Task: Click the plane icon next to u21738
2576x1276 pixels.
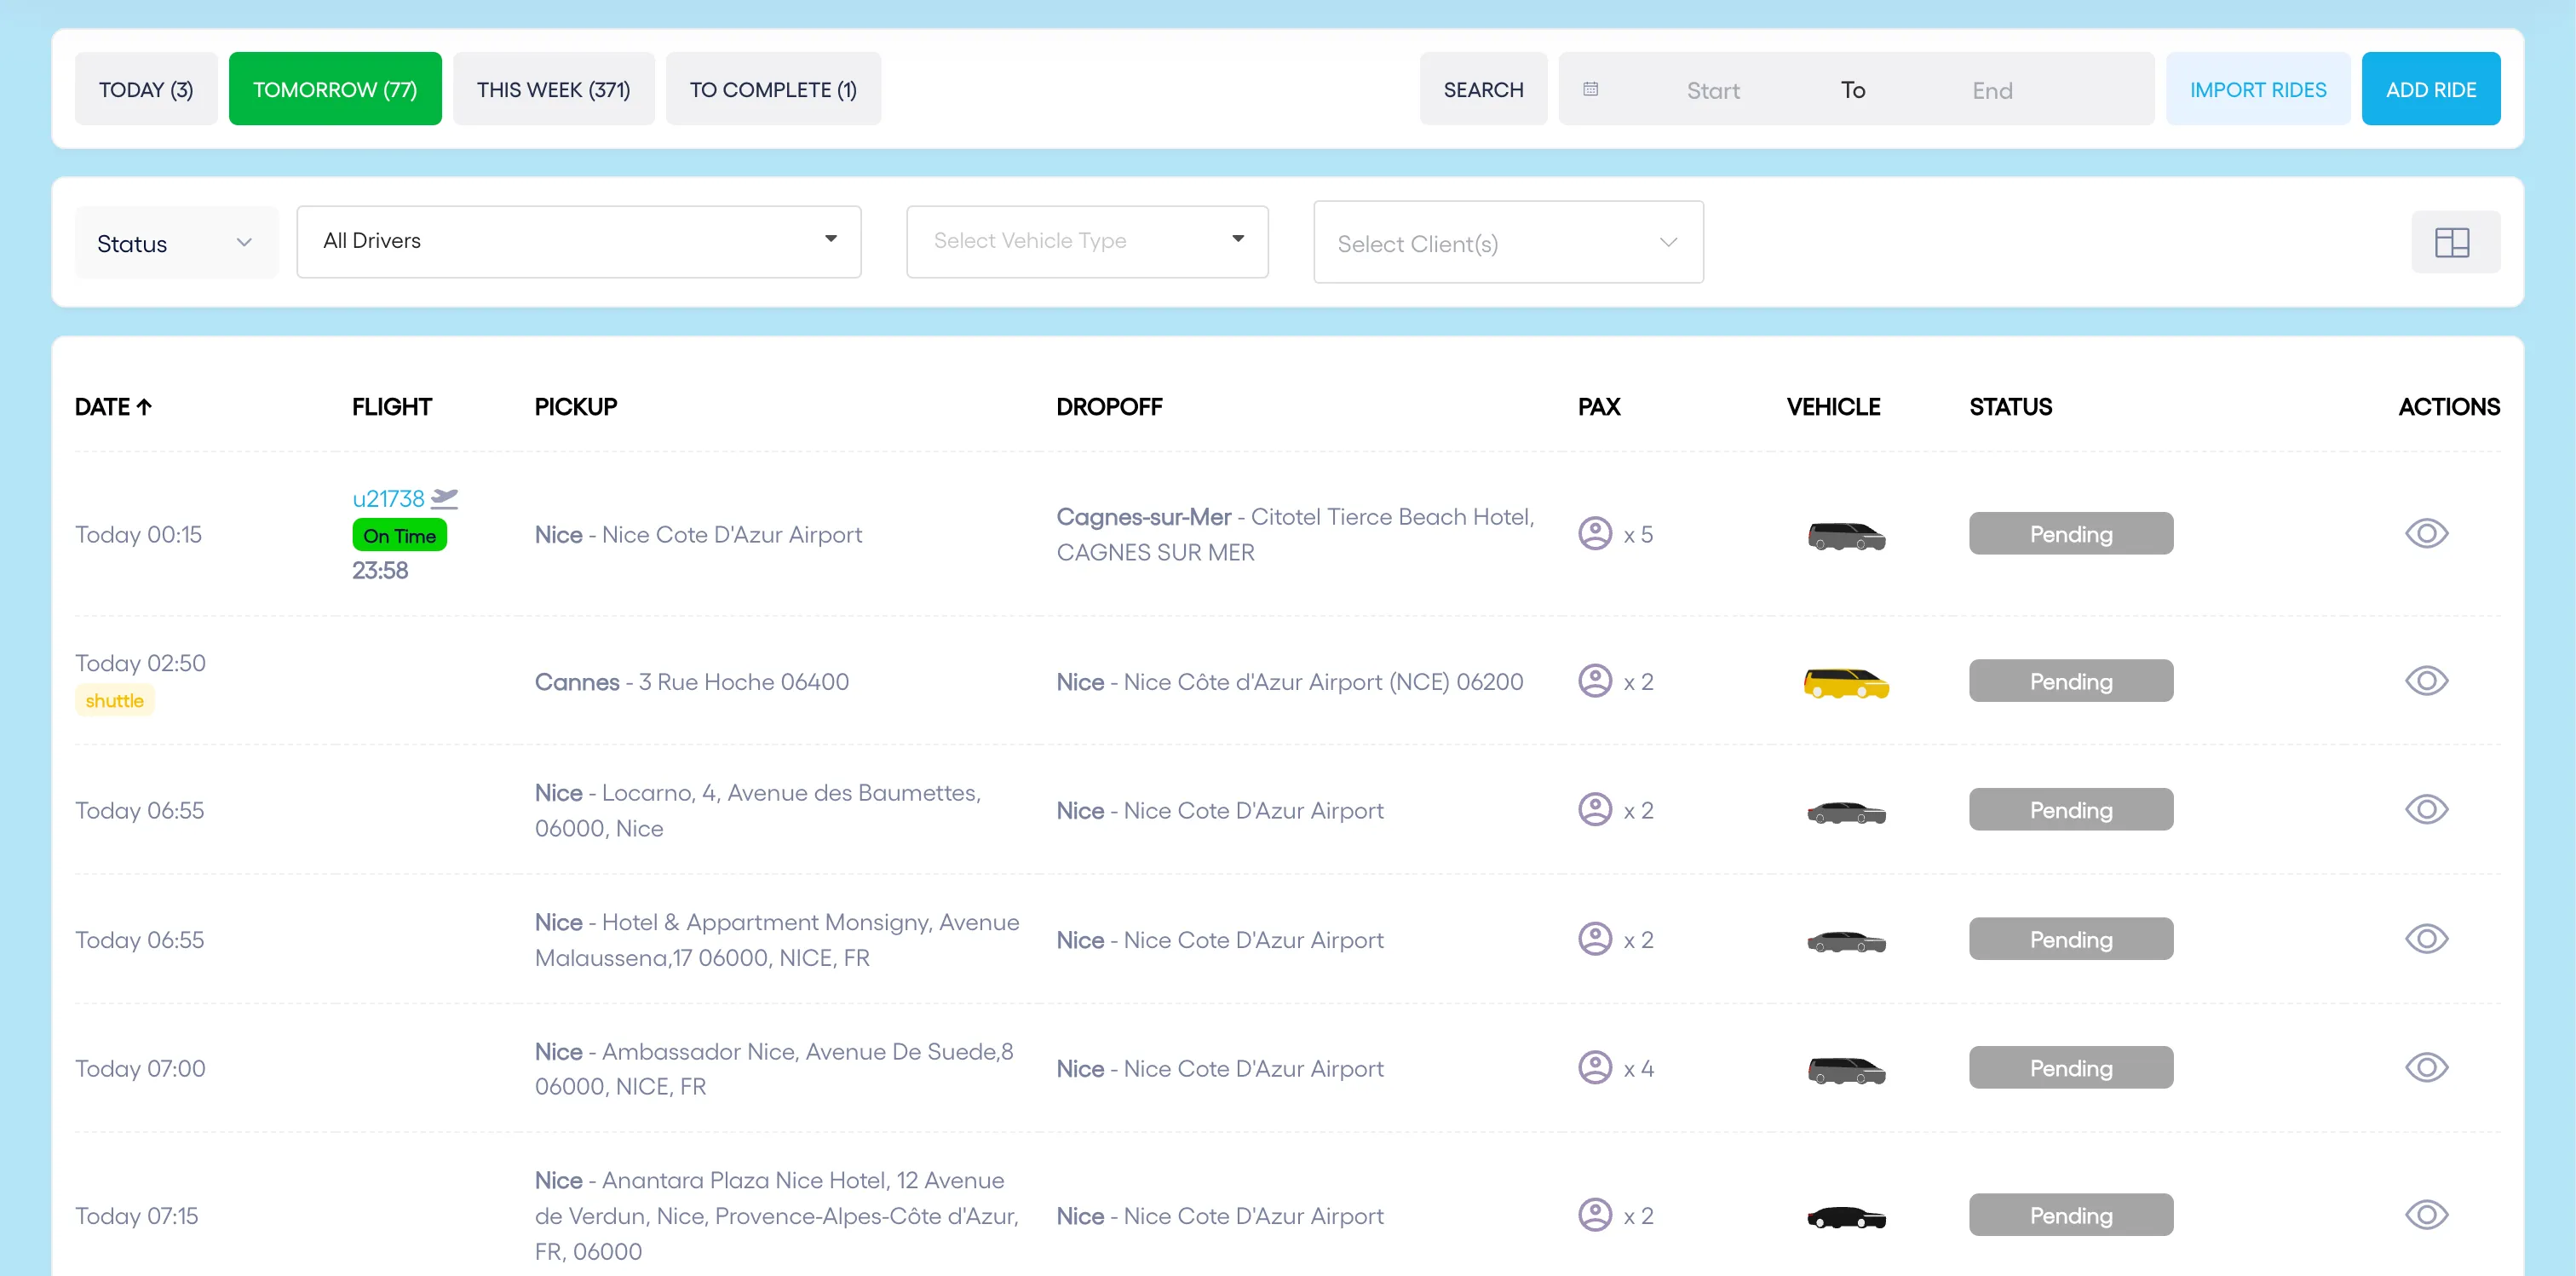Action: point(444,498)
